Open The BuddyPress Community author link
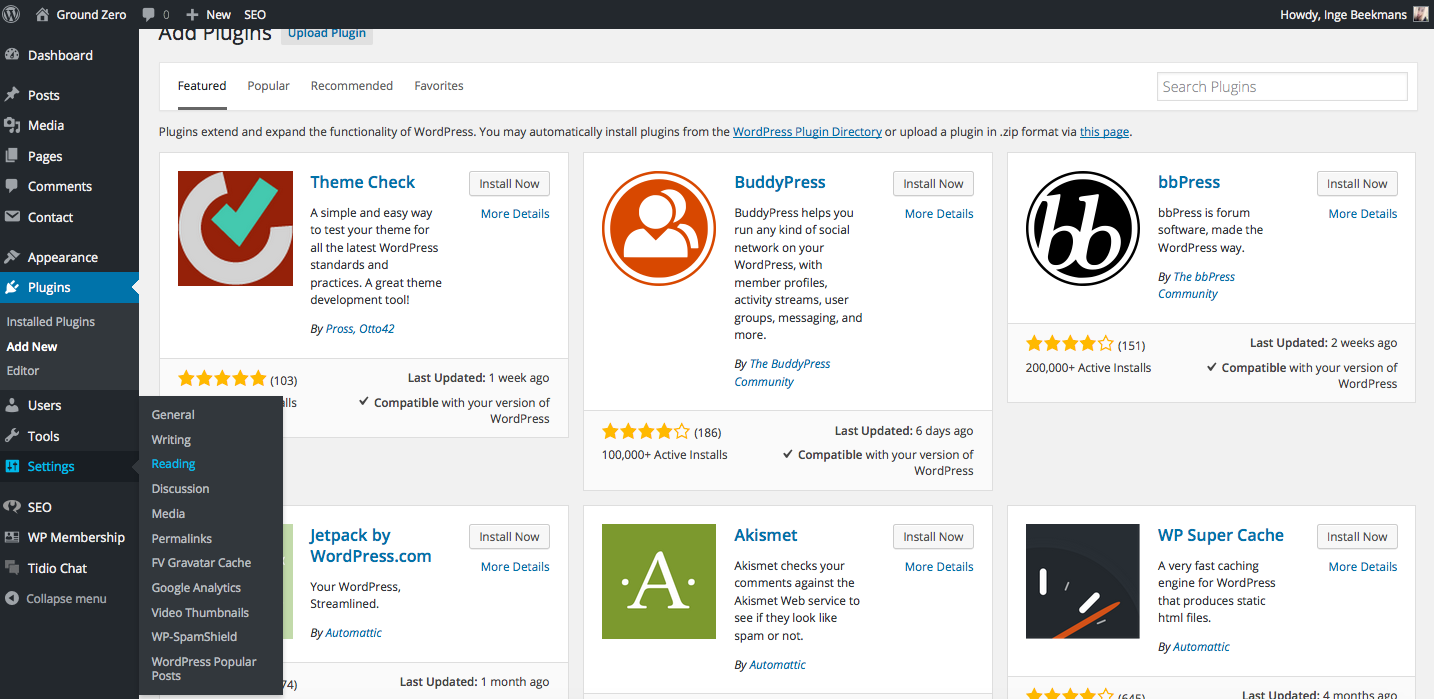Image resolution: width=1434 pixels, height=699 pixels. click(782, 373)
